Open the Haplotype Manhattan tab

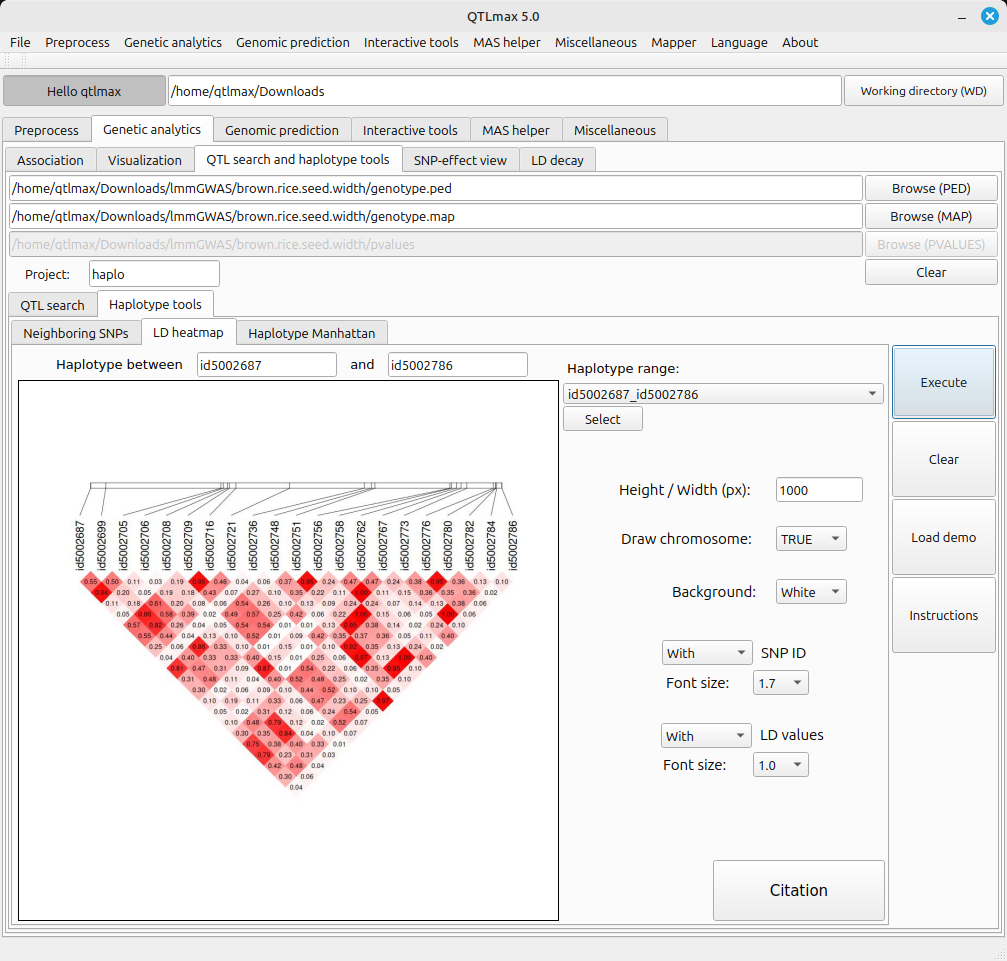(x=311, y=333)
